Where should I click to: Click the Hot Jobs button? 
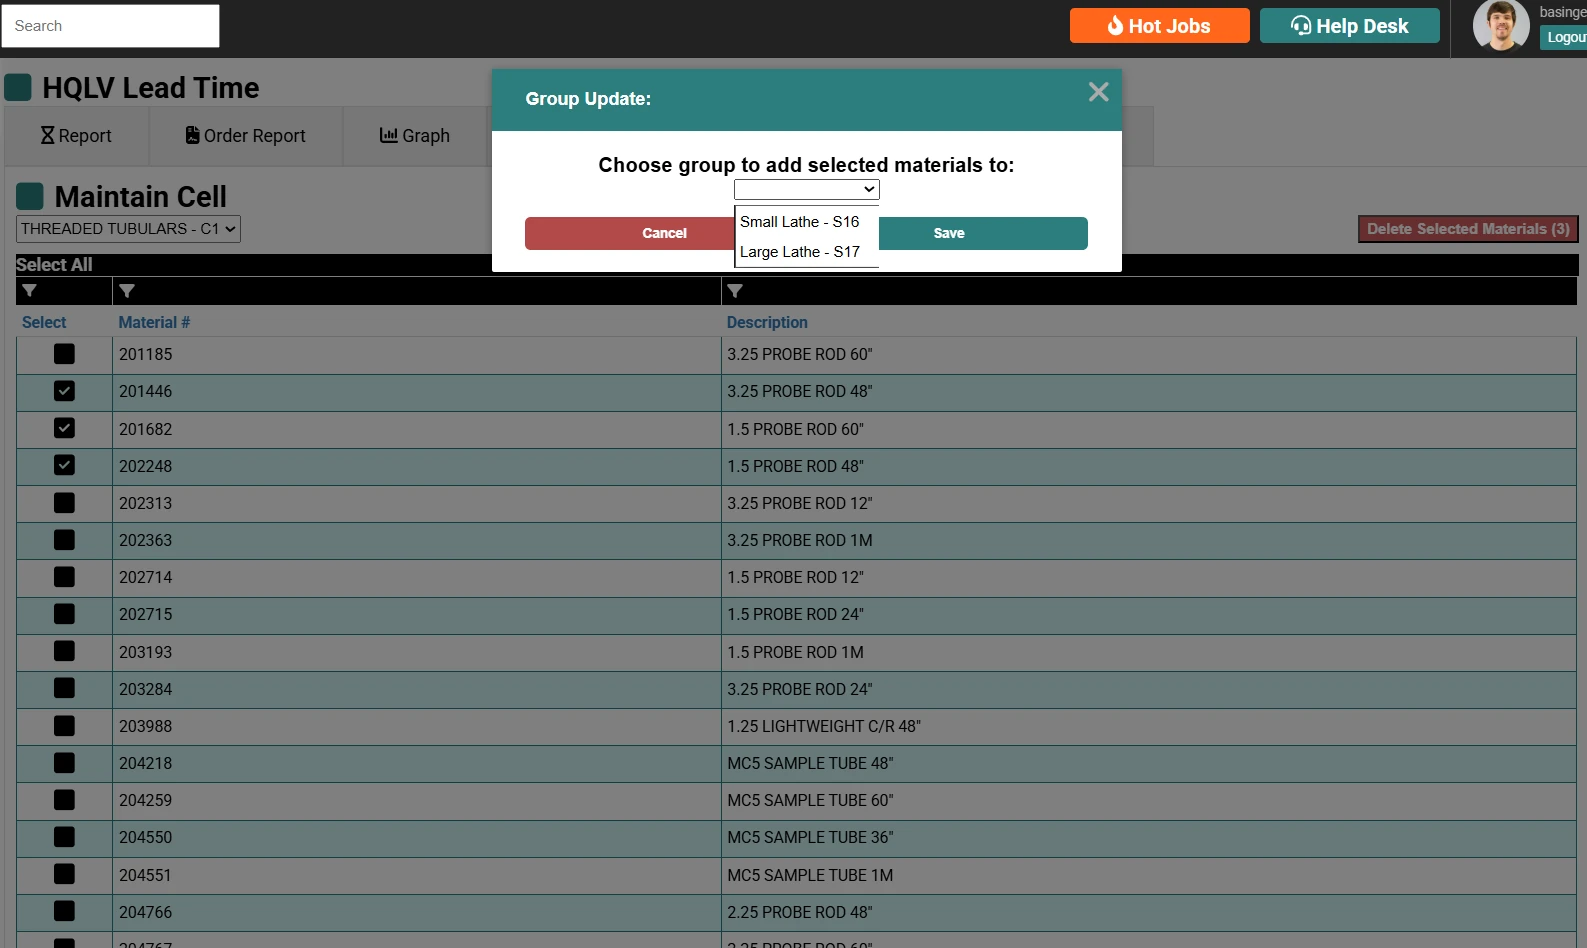click(x=1160, y=26)
